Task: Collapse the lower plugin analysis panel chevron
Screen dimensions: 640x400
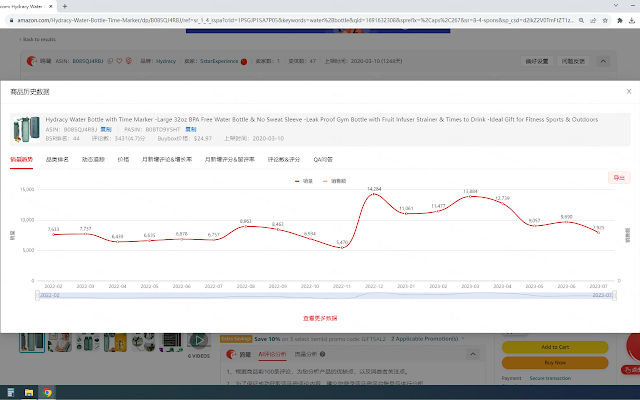Action: click(473, 354)
